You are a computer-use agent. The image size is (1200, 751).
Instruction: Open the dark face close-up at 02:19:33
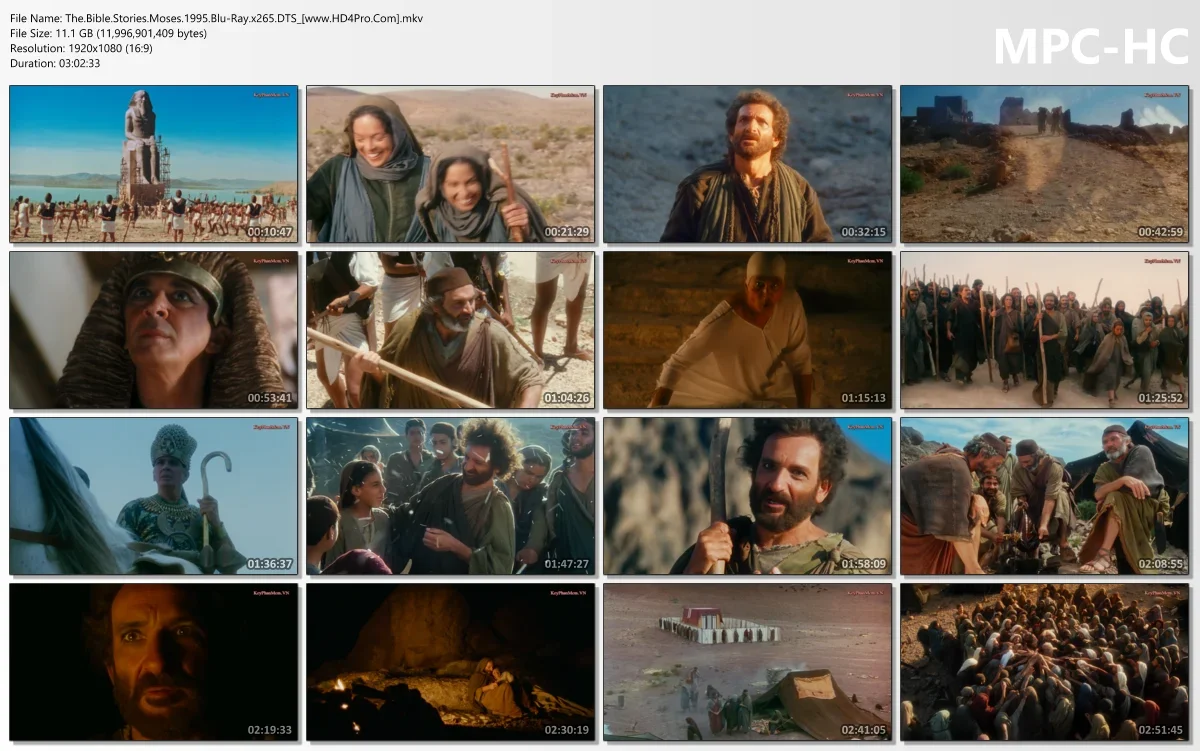click(153, 663)
